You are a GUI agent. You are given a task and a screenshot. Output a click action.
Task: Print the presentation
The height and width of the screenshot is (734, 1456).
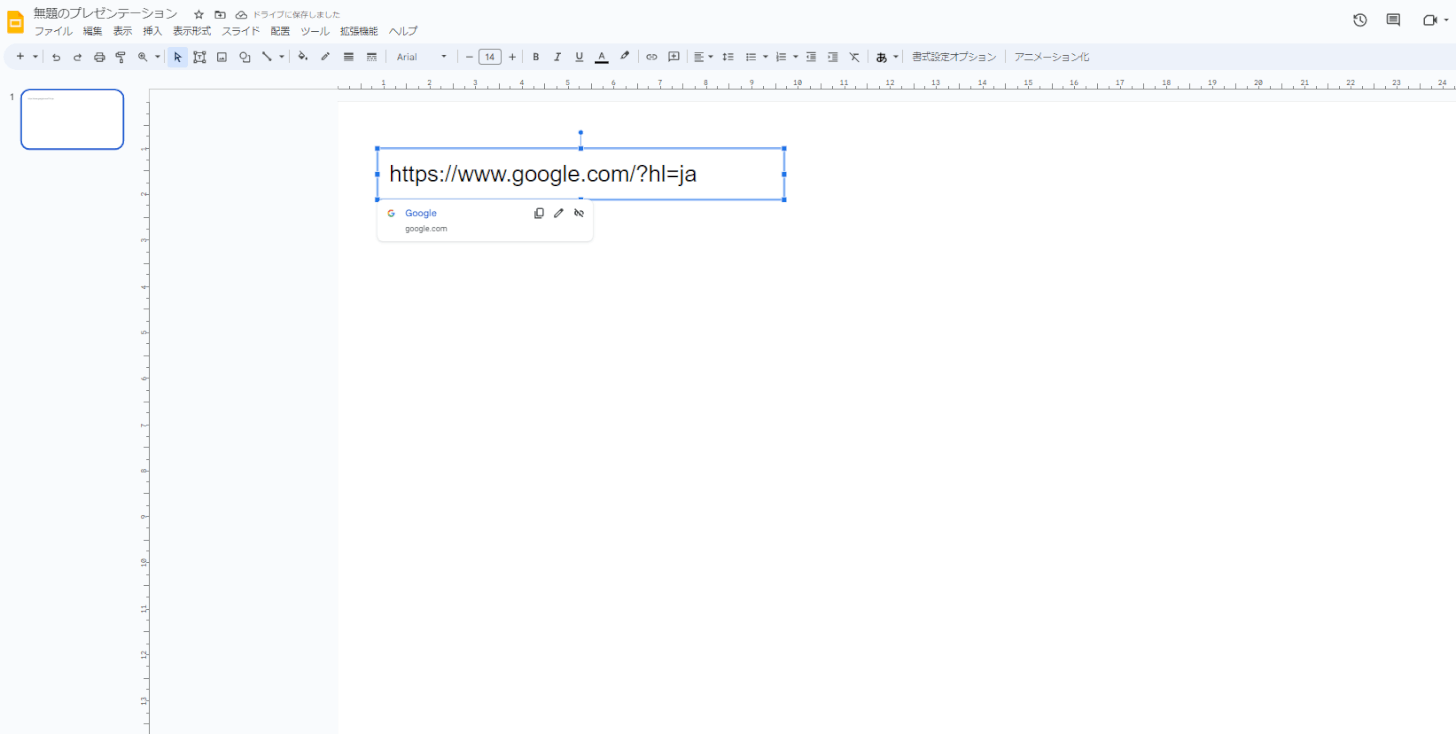[99, 57]
